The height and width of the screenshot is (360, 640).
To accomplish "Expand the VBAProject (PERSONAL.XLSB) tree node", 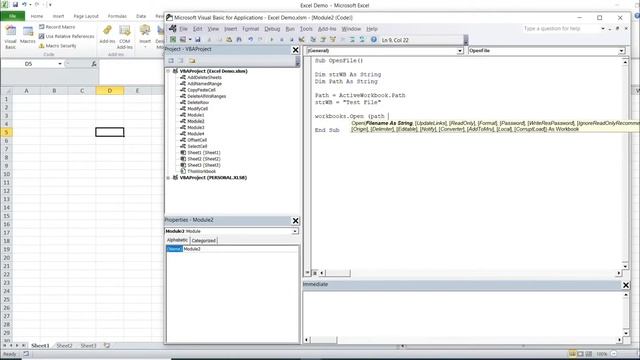I will coord(168,178).
